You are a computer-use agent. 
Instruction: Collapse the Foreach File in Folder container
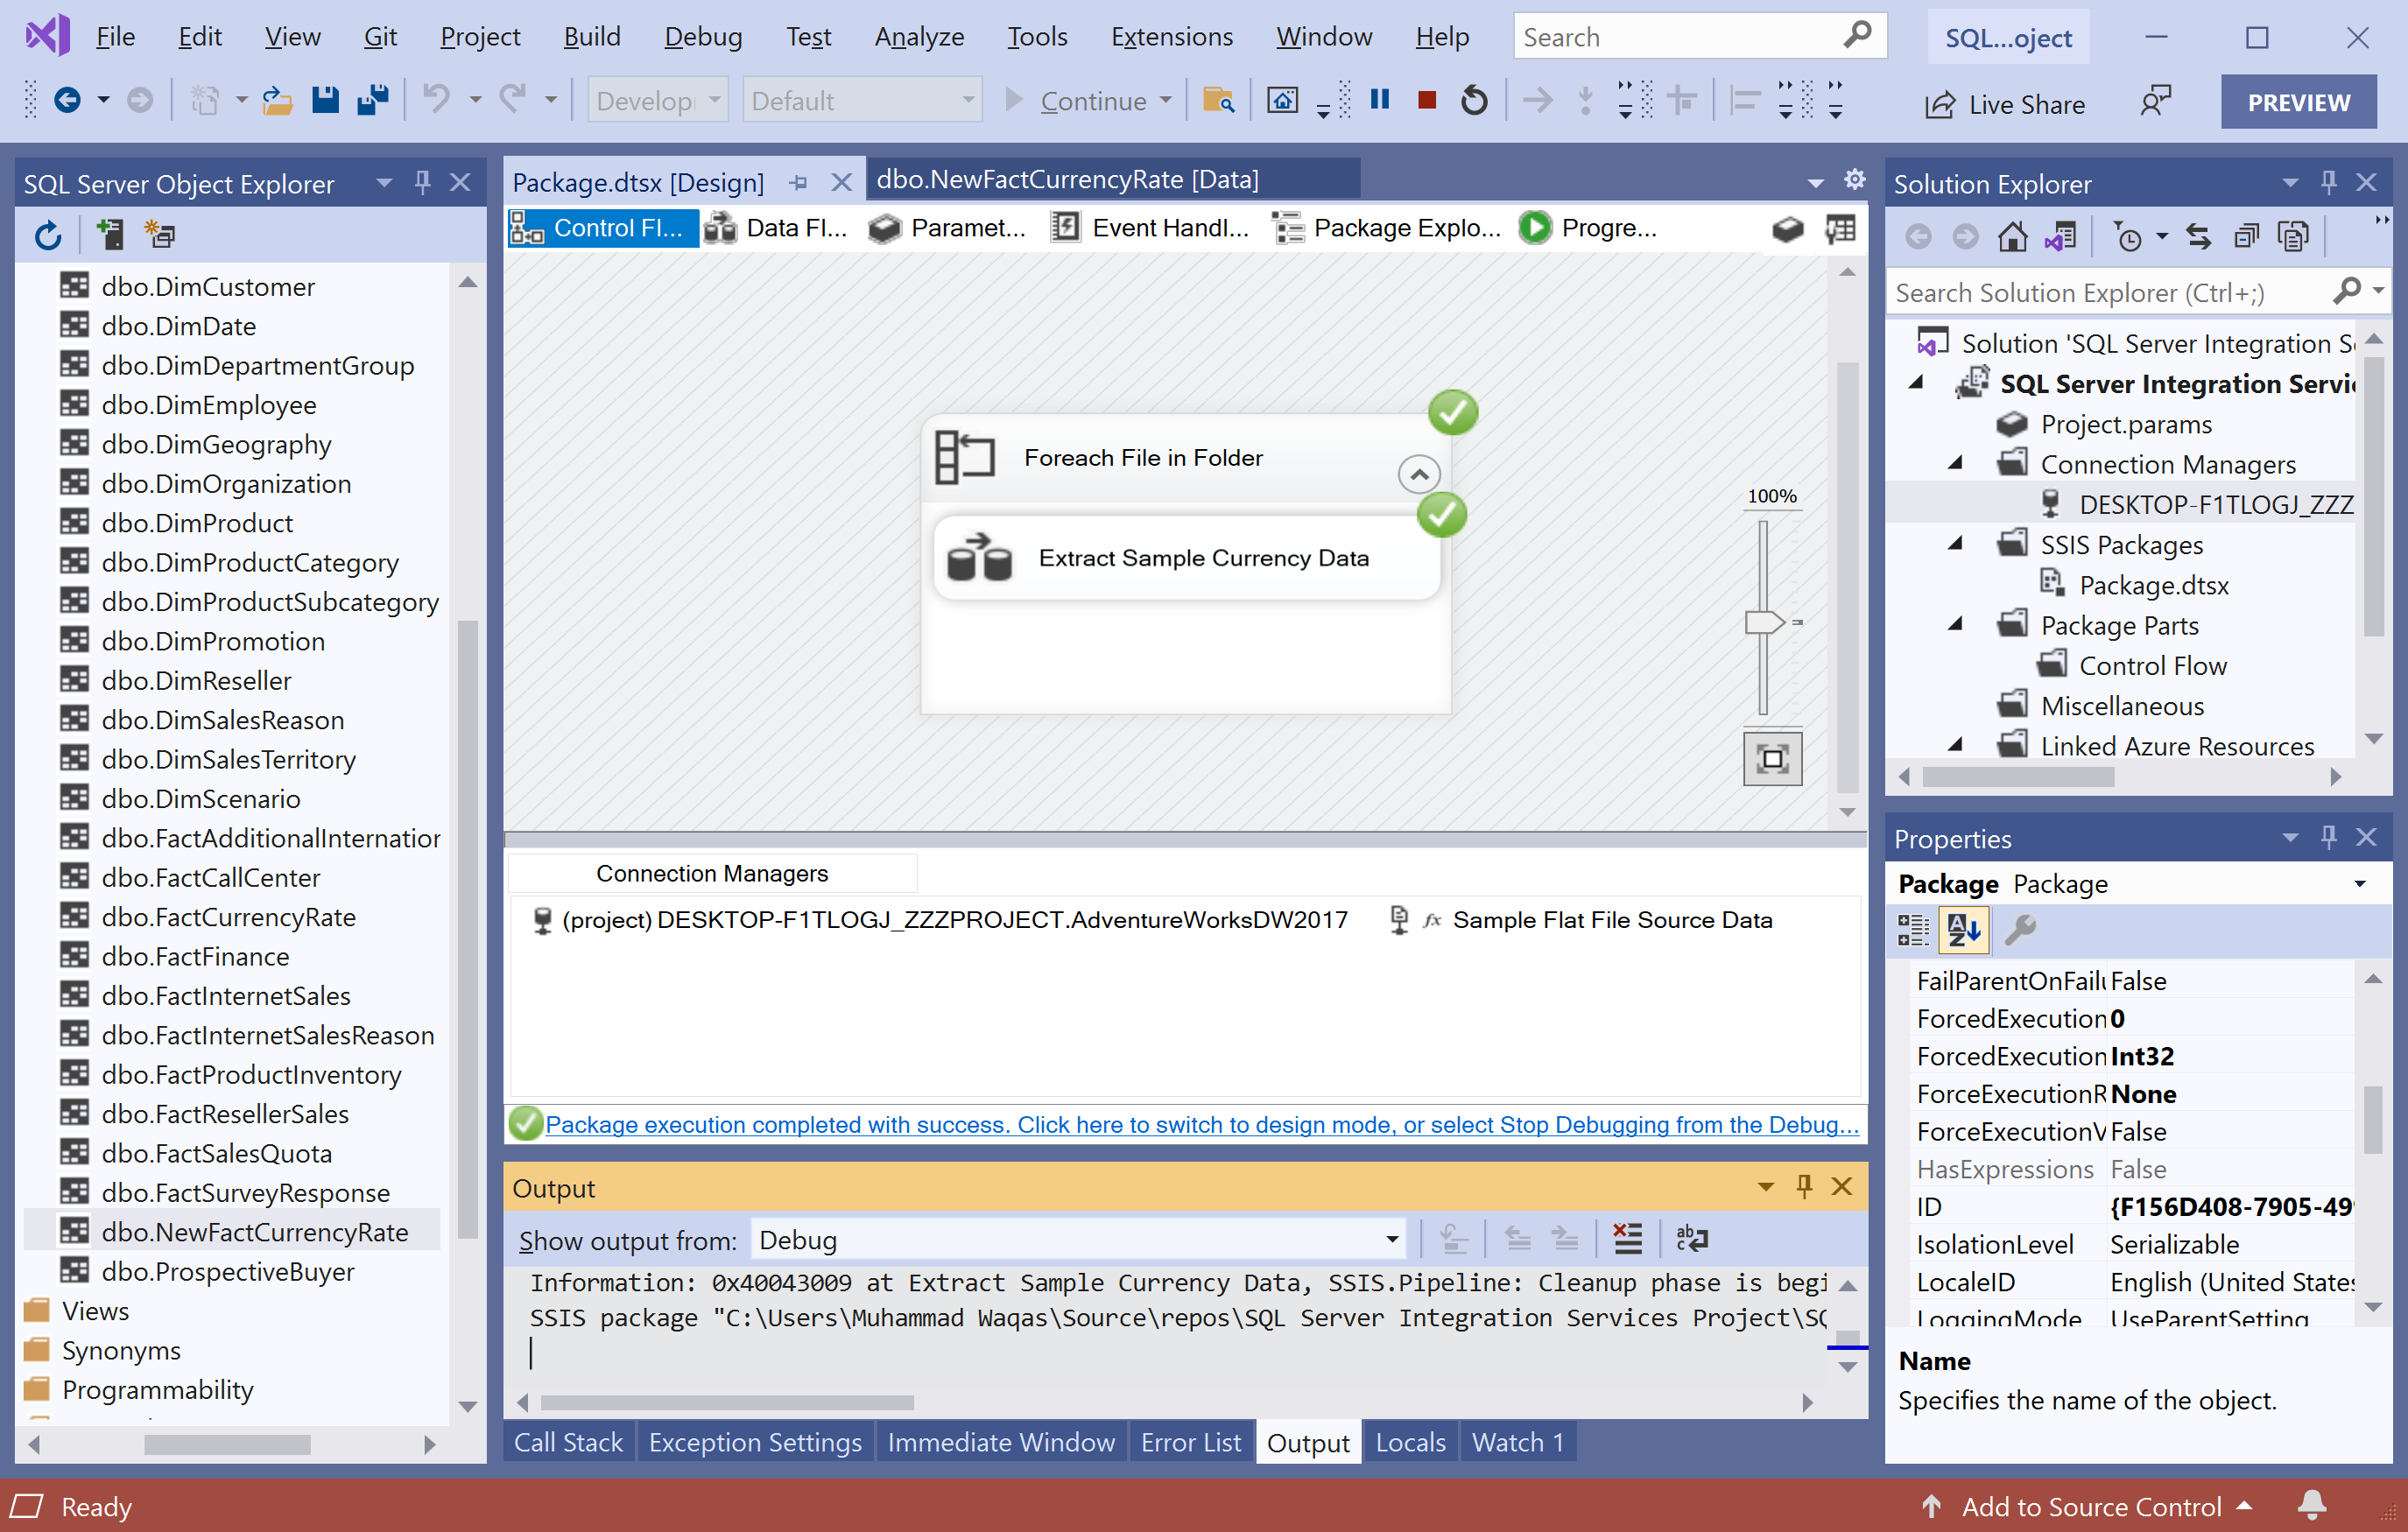[x=1418, y=474]
